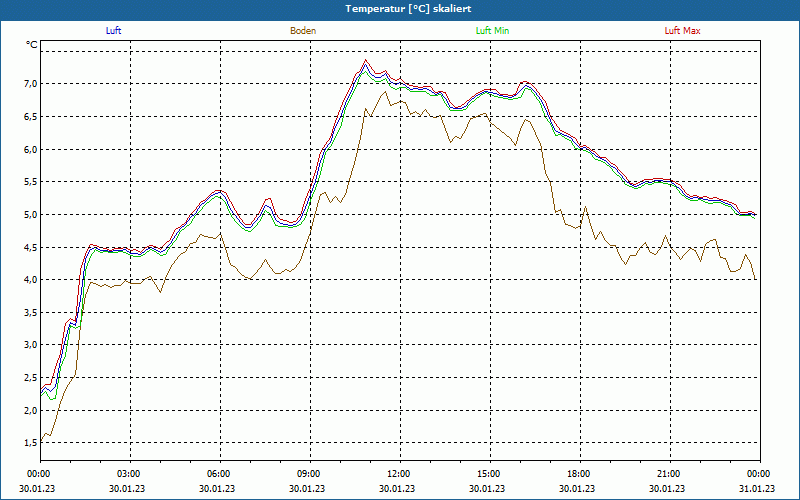Click the 15:00 time axis label

488,474
